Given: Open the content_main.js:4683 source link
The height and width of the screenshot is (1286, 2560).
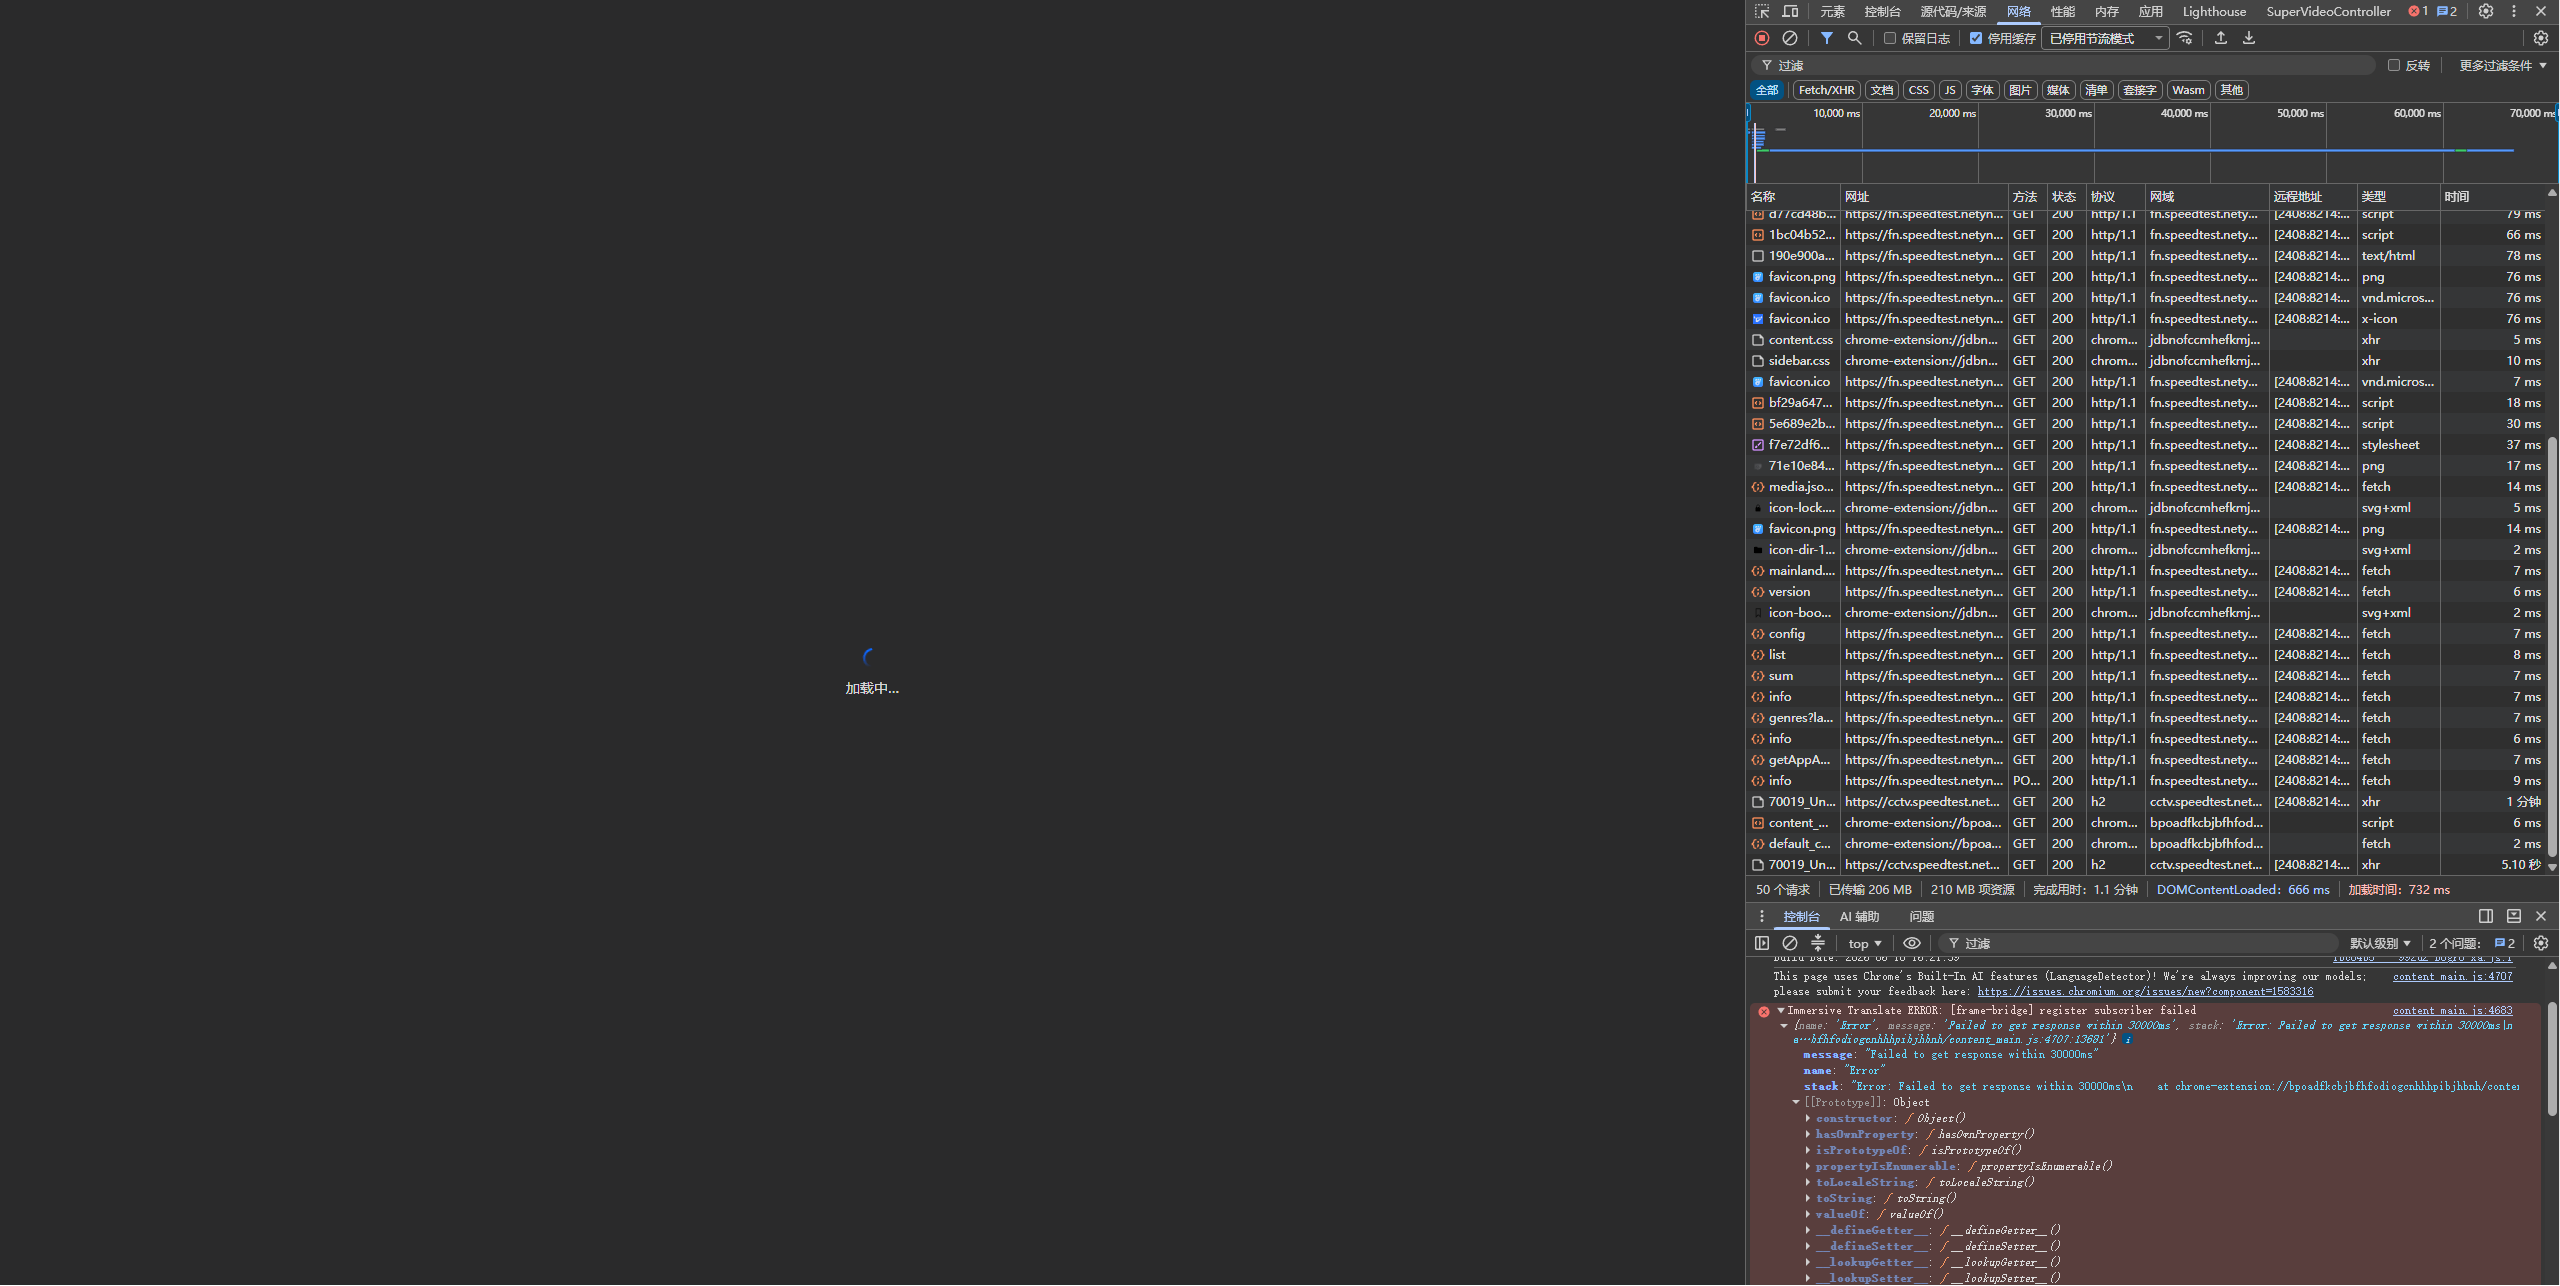Looking at the screenshot, I should tap(2452, 1010).
